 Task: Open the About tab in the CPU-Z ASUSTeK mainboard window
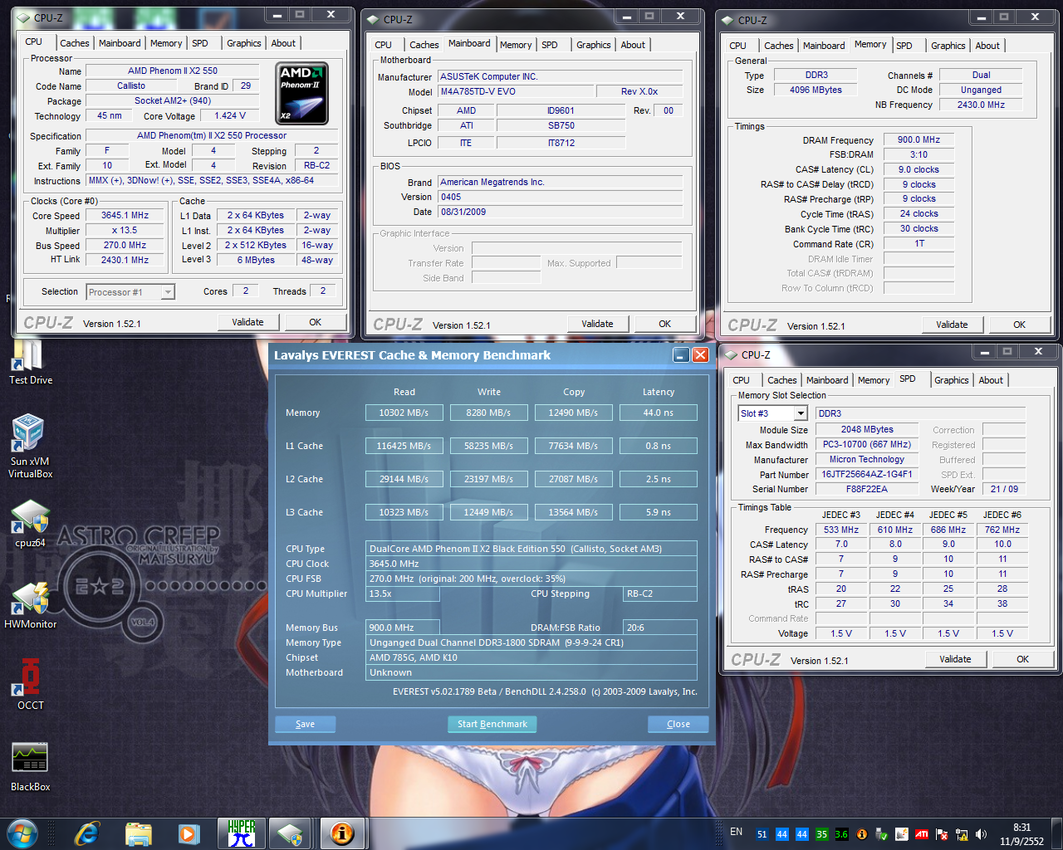(633, 45)
